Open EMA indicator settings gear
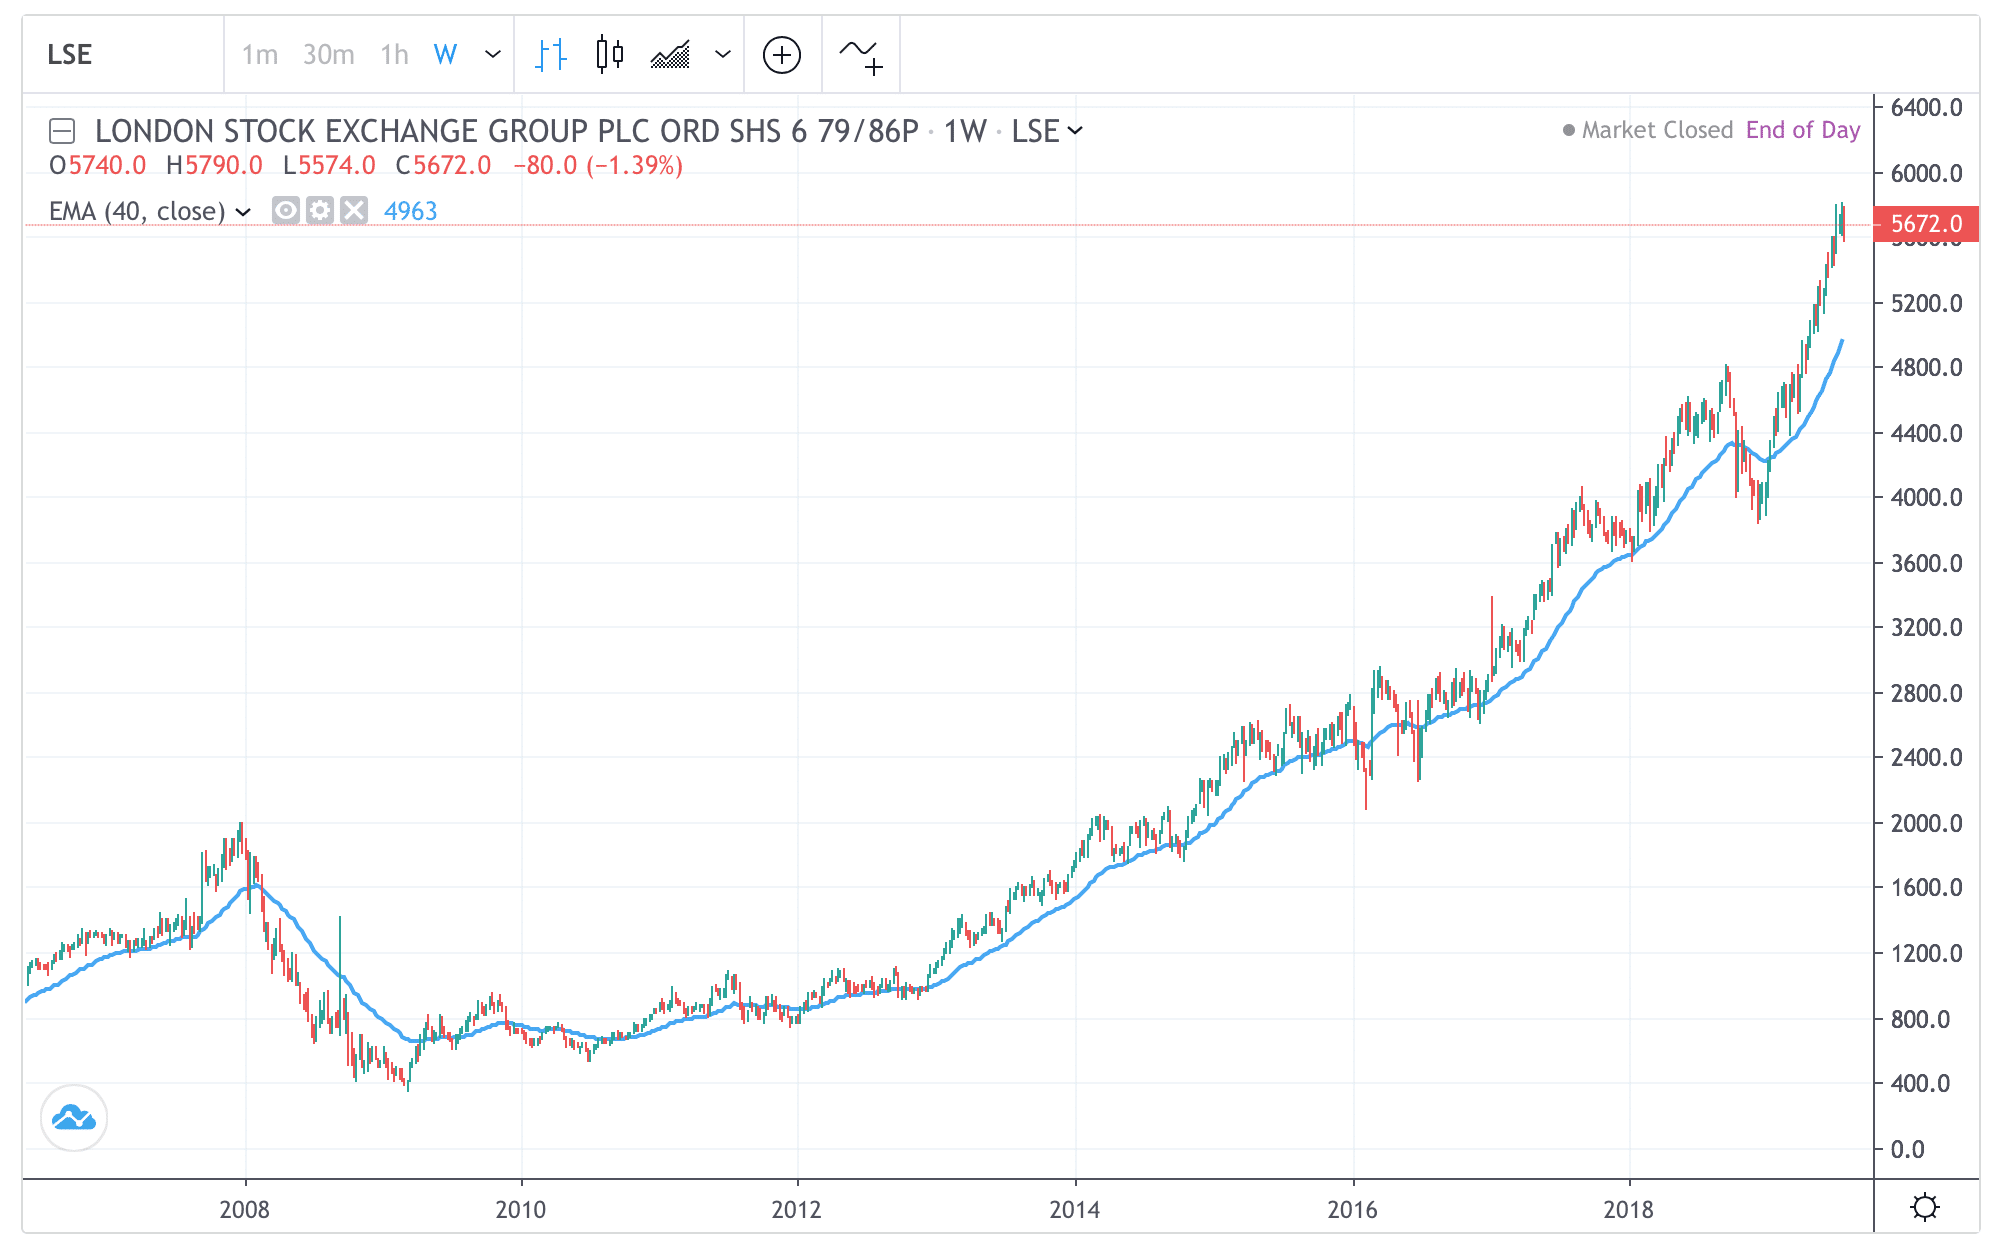Screen dimensions: 2006x1260 click(x=320, y=210)
